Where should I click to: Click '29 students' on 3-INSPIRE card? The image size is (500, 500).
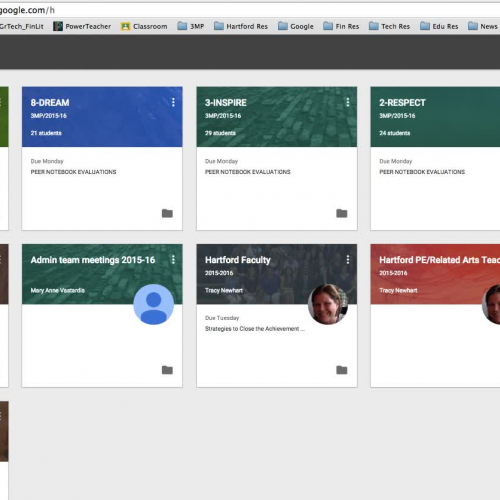click(x=220, y=133)
